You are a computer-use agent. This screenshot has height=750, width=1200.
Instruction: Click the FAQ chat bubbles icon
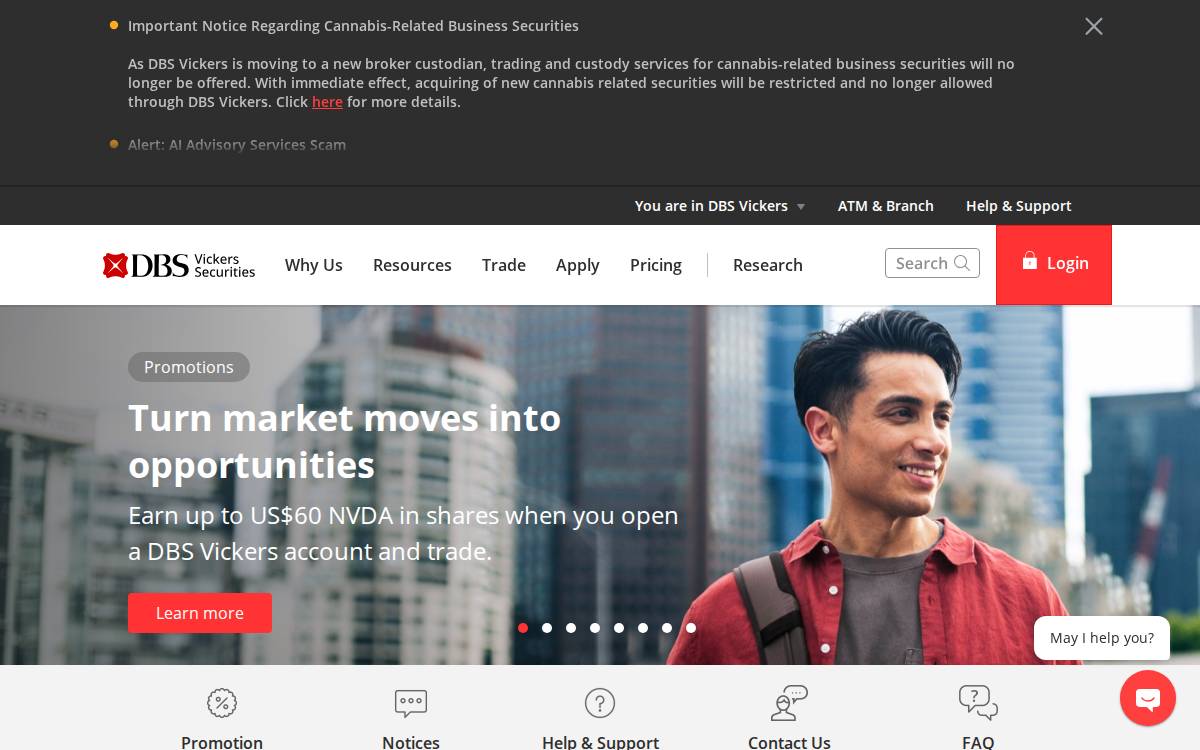pos(978,703)
